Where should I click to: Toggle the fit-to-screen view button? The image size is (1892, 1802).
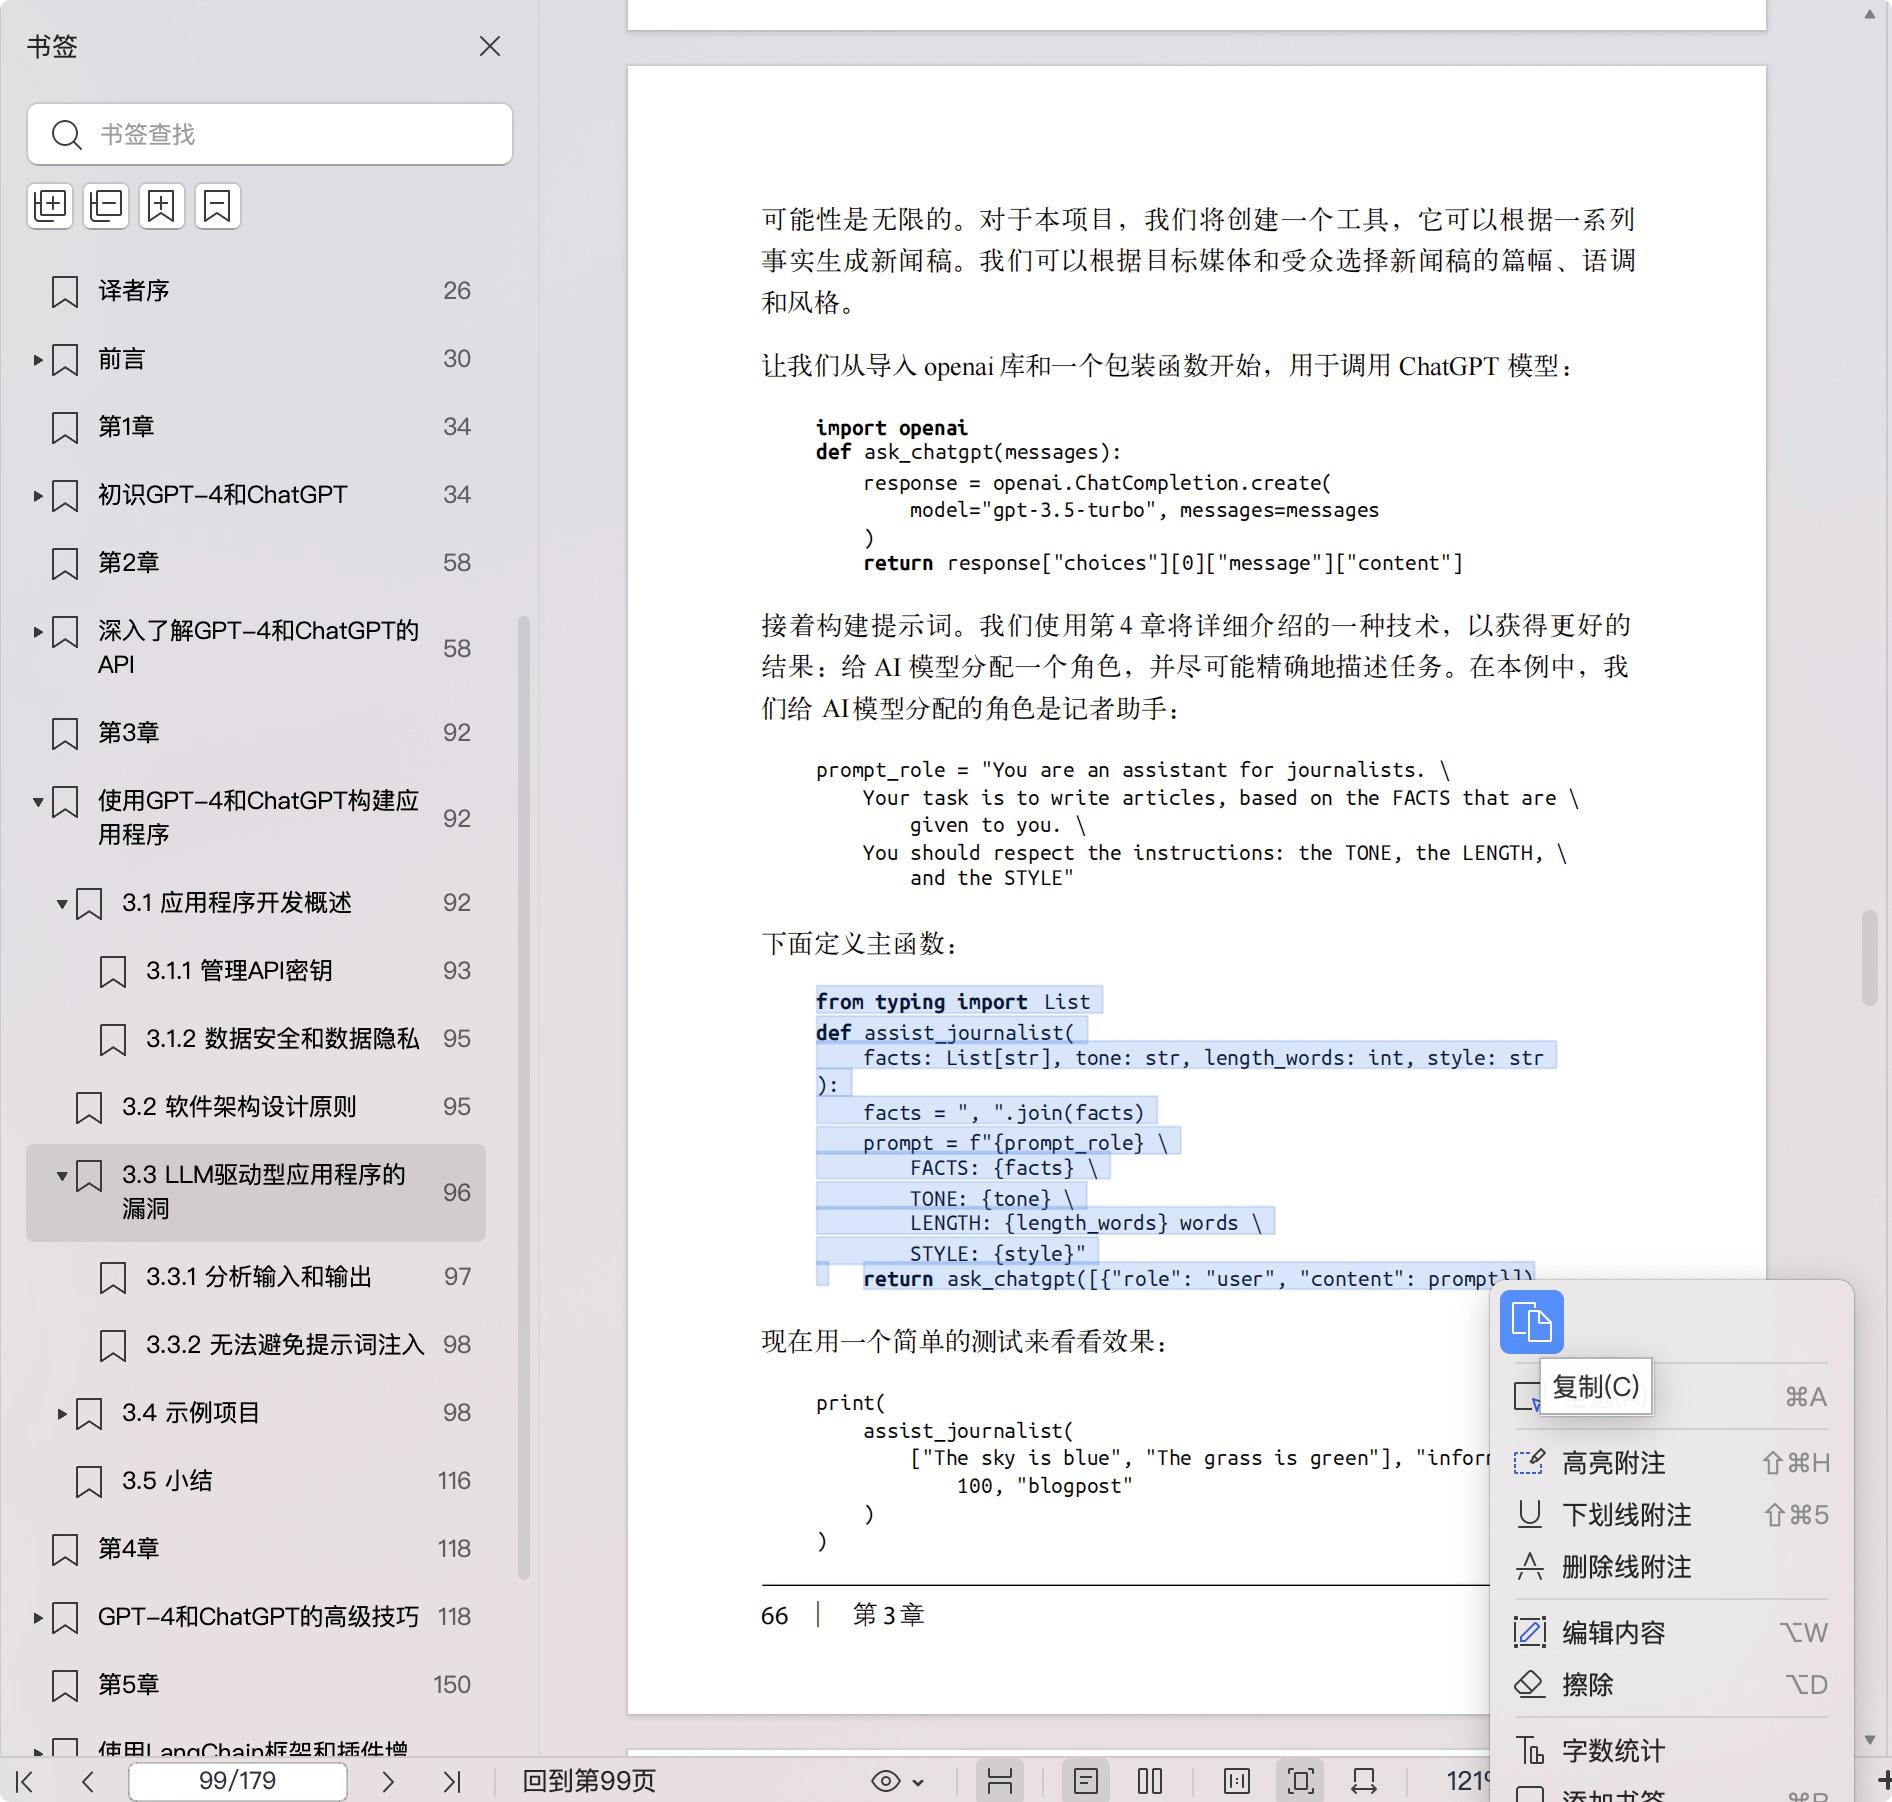pos(1301,1781)
